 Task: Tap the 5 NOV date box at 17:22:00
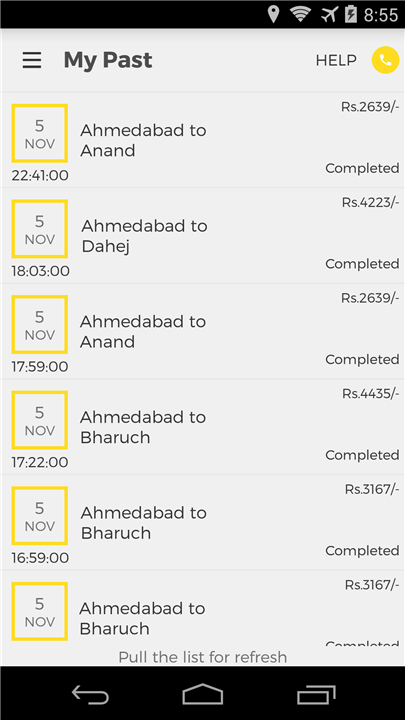pyautogui.click(x=39, y=420)
